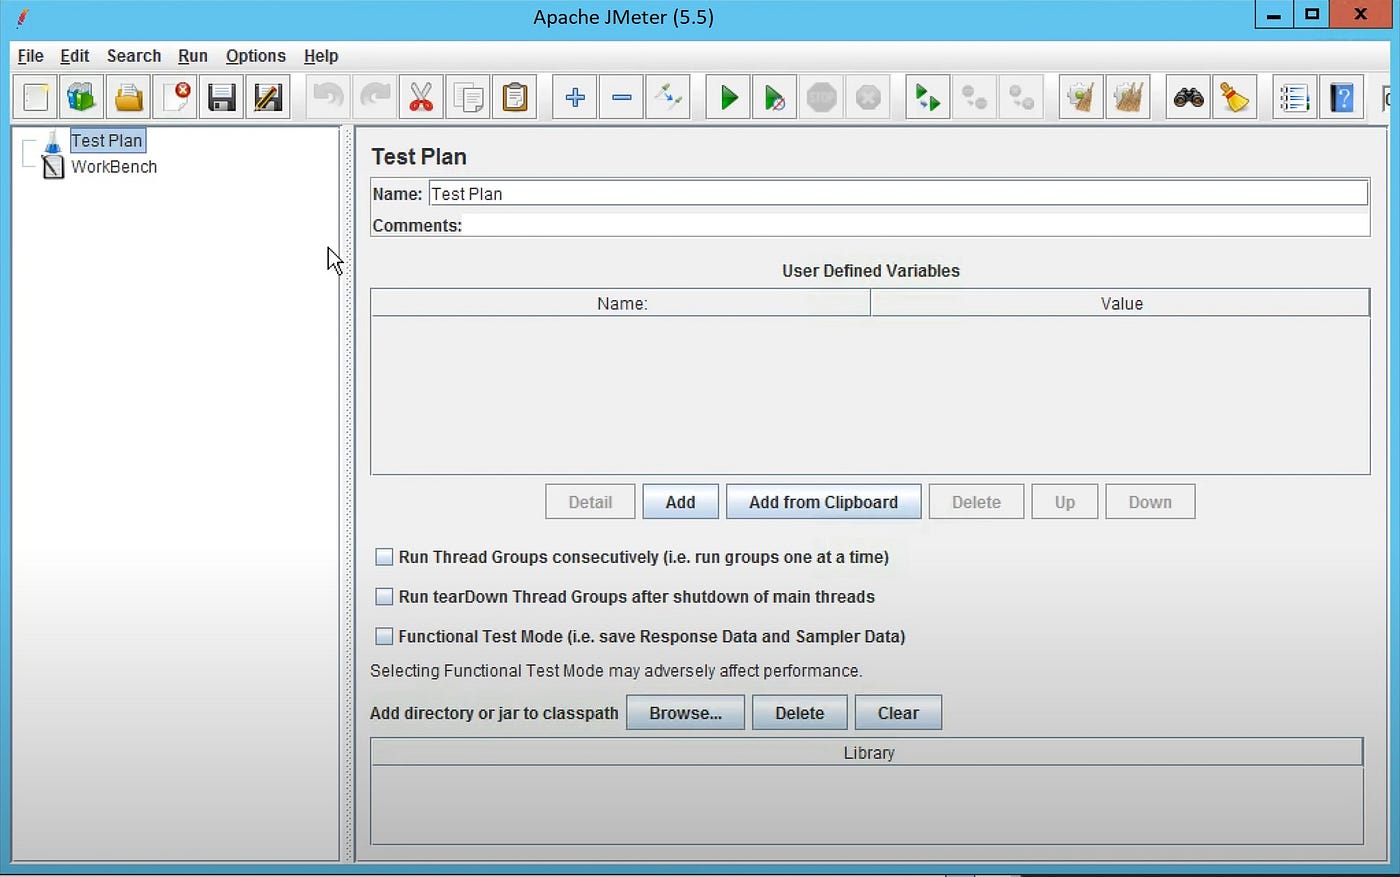1400x877 pixels.
Task: Click the Search binoculars icon
Action: (x=1188, y=97)
